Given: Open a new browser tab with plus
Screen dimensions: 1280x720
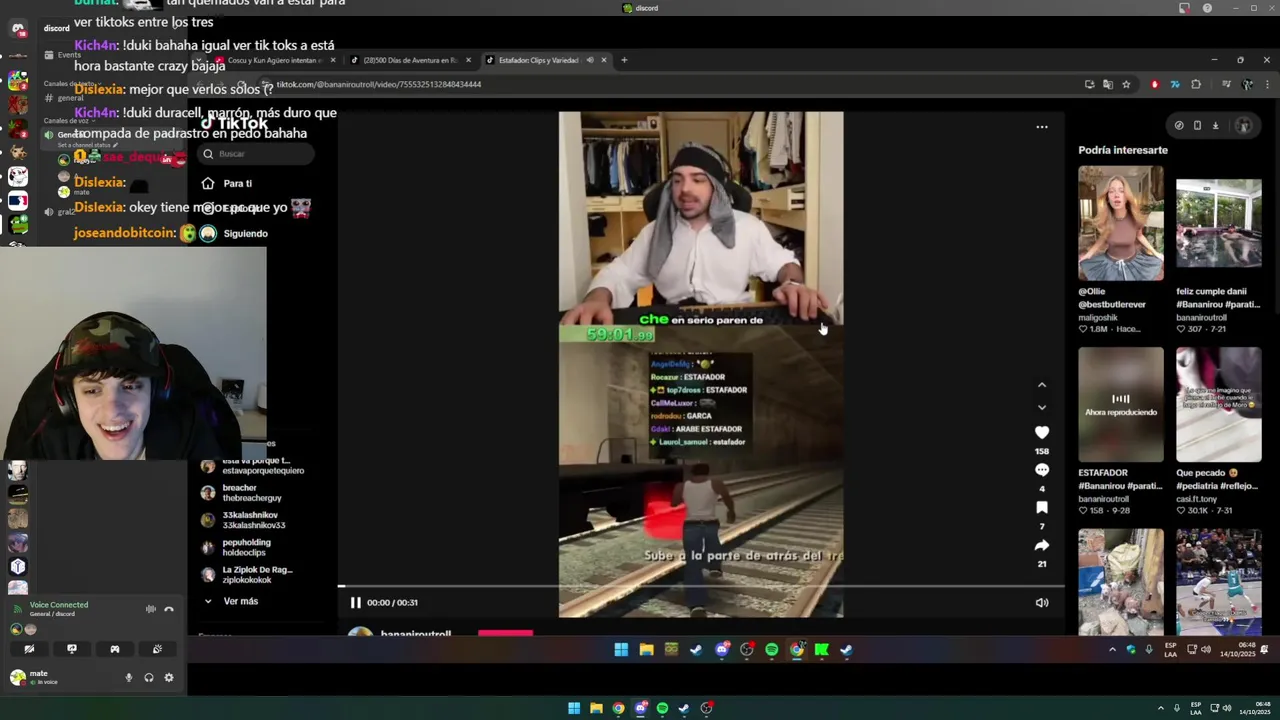Looking at the screenshot, I should 624,60.
